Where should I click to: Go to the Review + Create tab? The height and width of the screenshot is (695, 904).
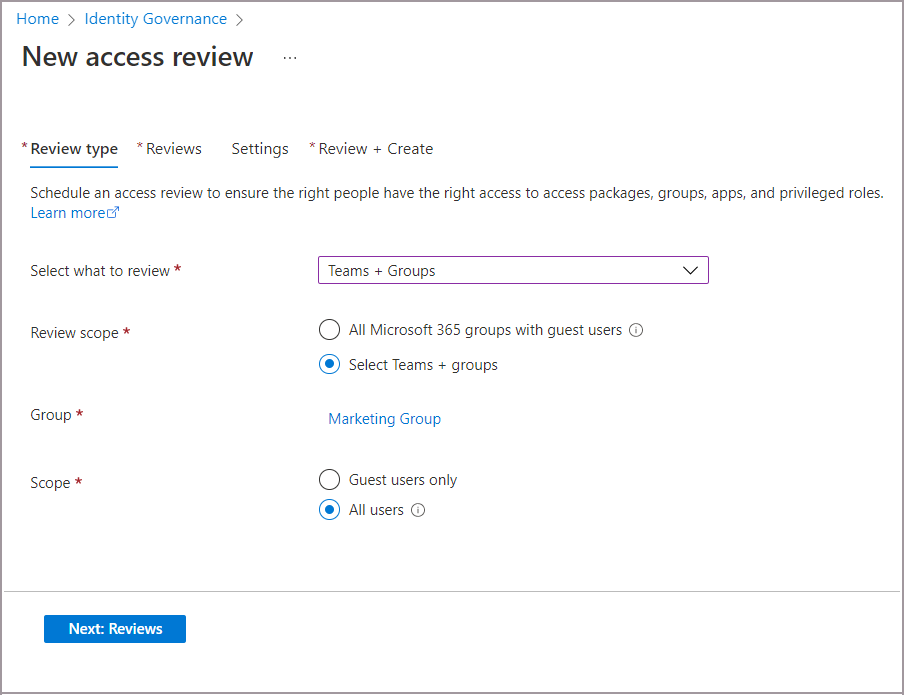[x=375, y=149]
